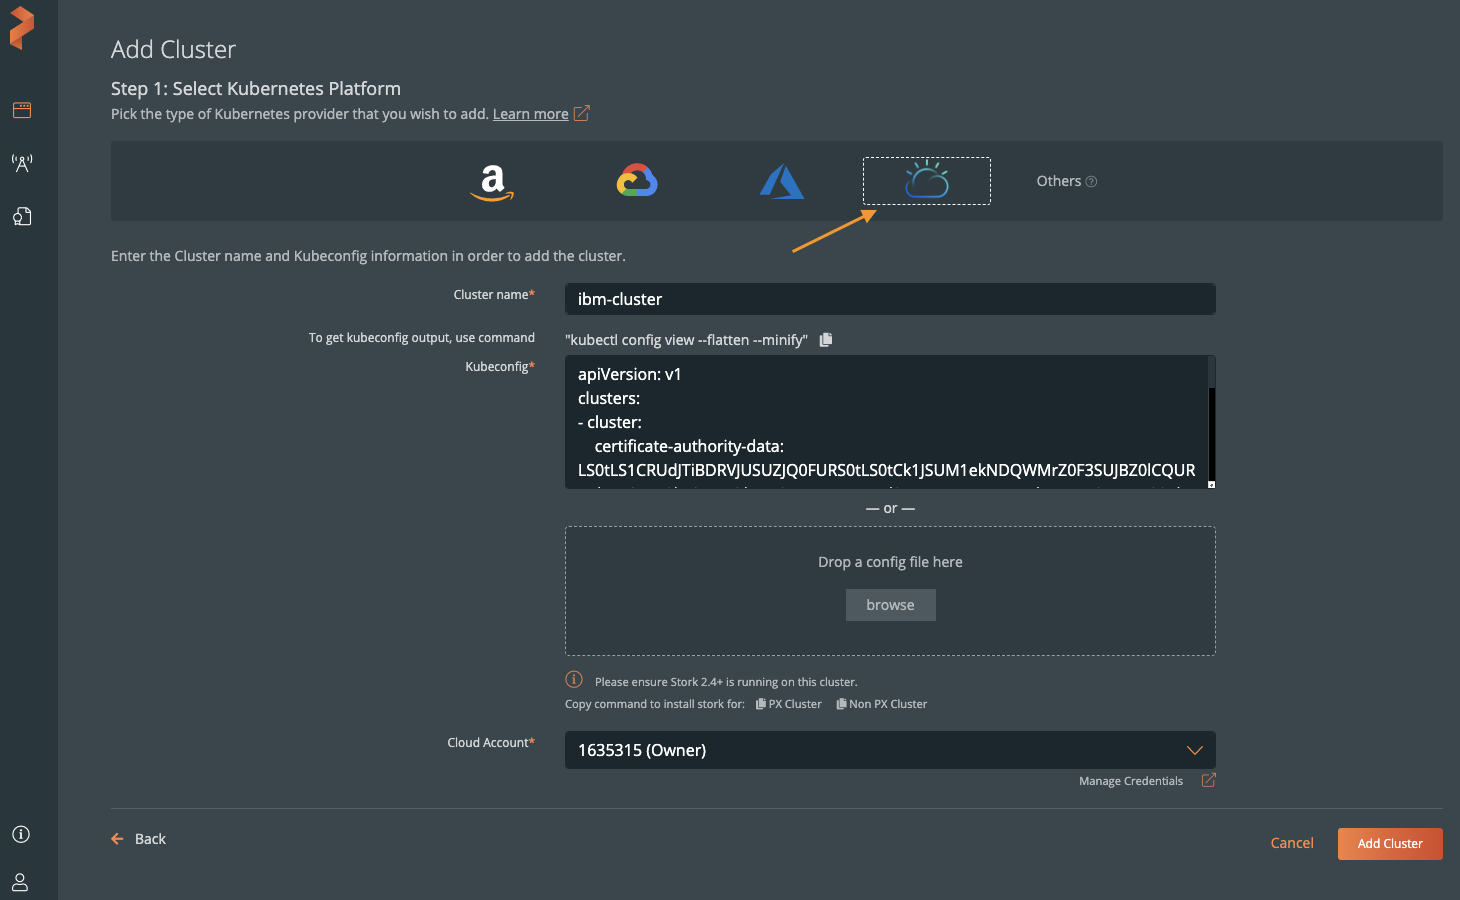Screen dimensions: 1460x900
Task: Click the Cluster name input field
Action: [889, 299]
